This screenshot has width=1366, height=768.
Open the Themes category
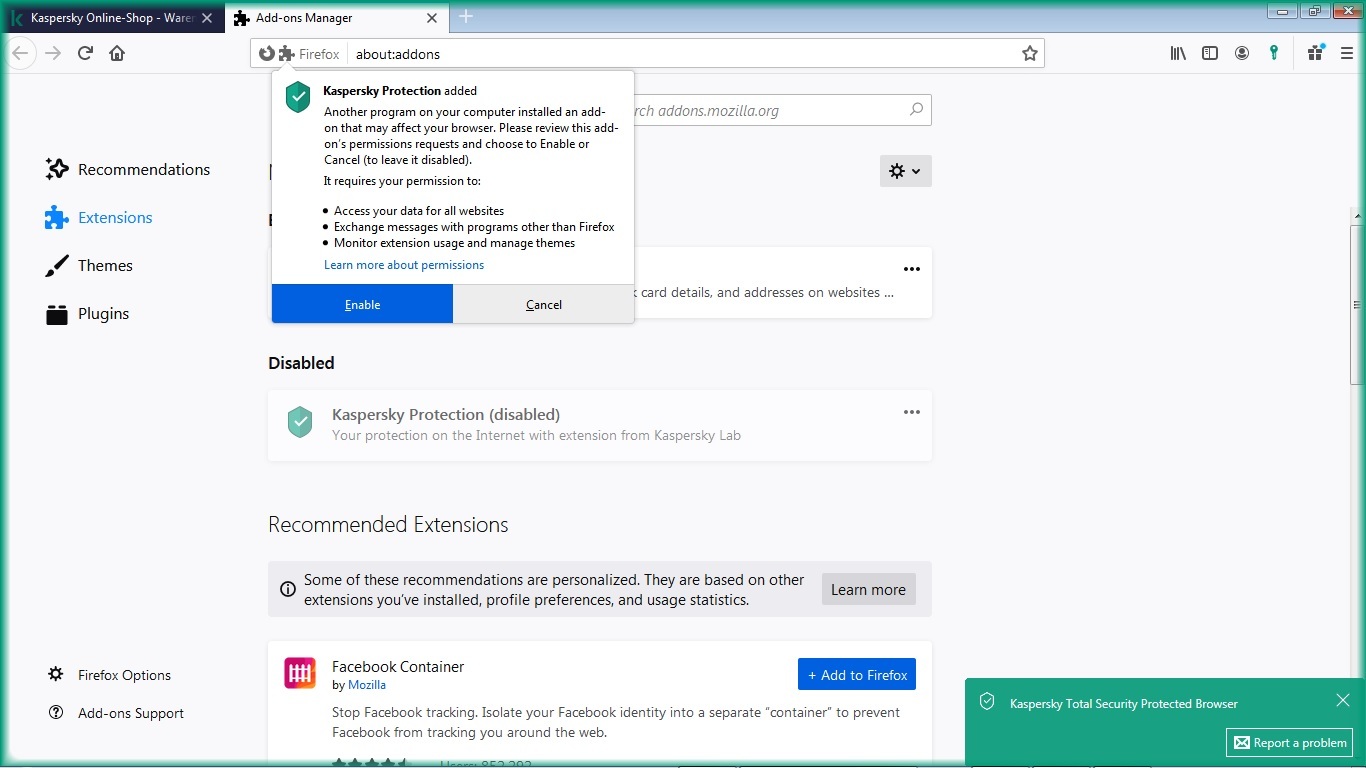[x=89, y=265]
